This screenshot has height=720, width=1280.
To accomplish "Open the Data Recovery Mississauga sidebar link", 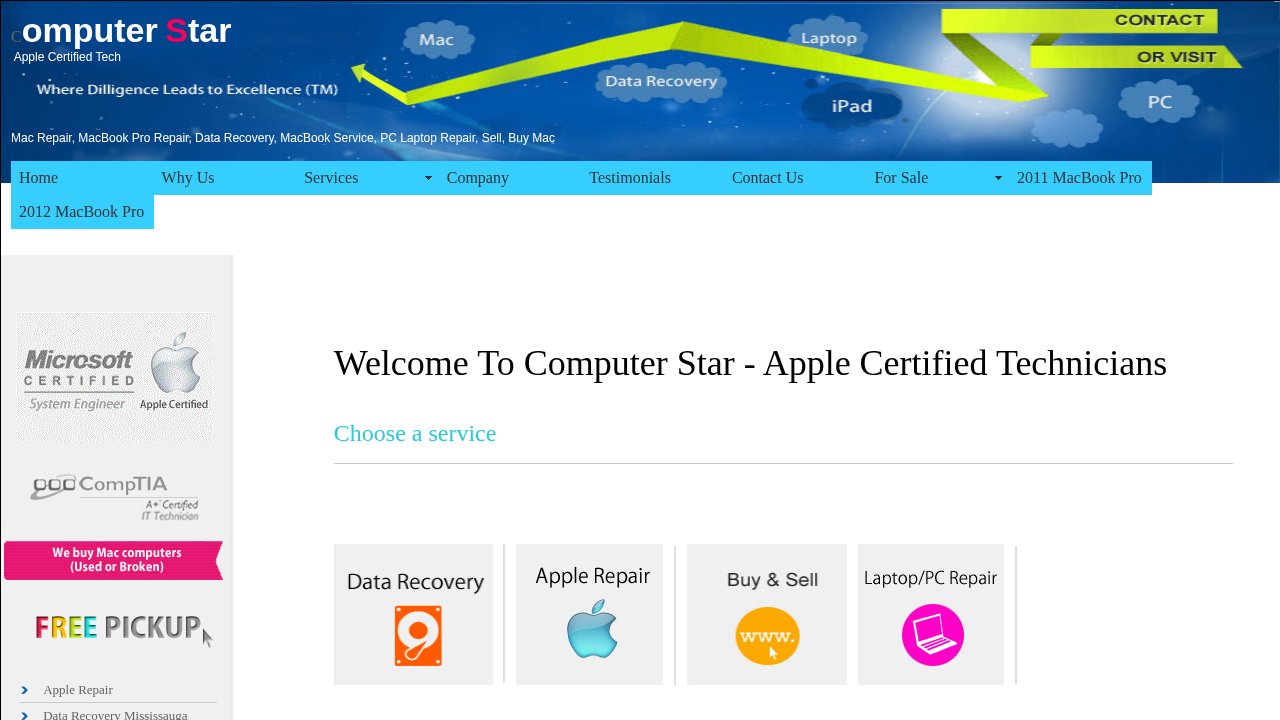I will point(115,715).
